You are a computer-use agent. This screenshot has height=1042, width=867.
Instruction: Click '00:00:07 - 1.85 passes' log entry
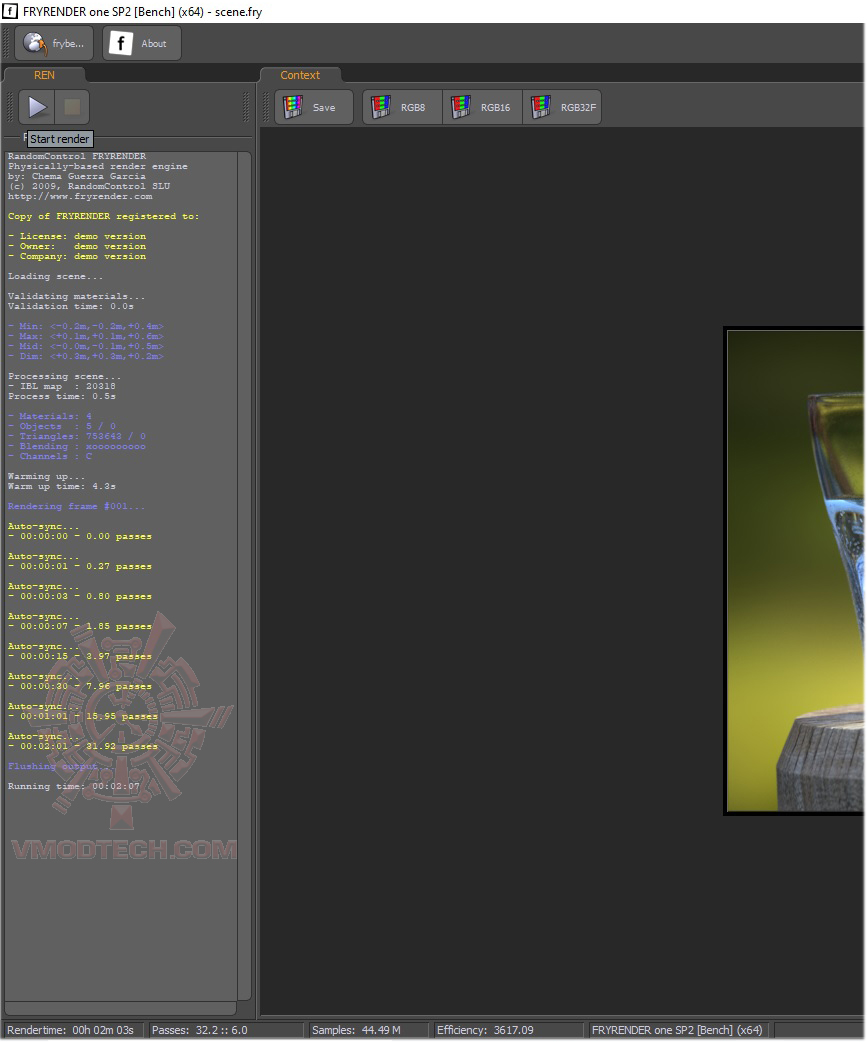click(x=80, y=626)
